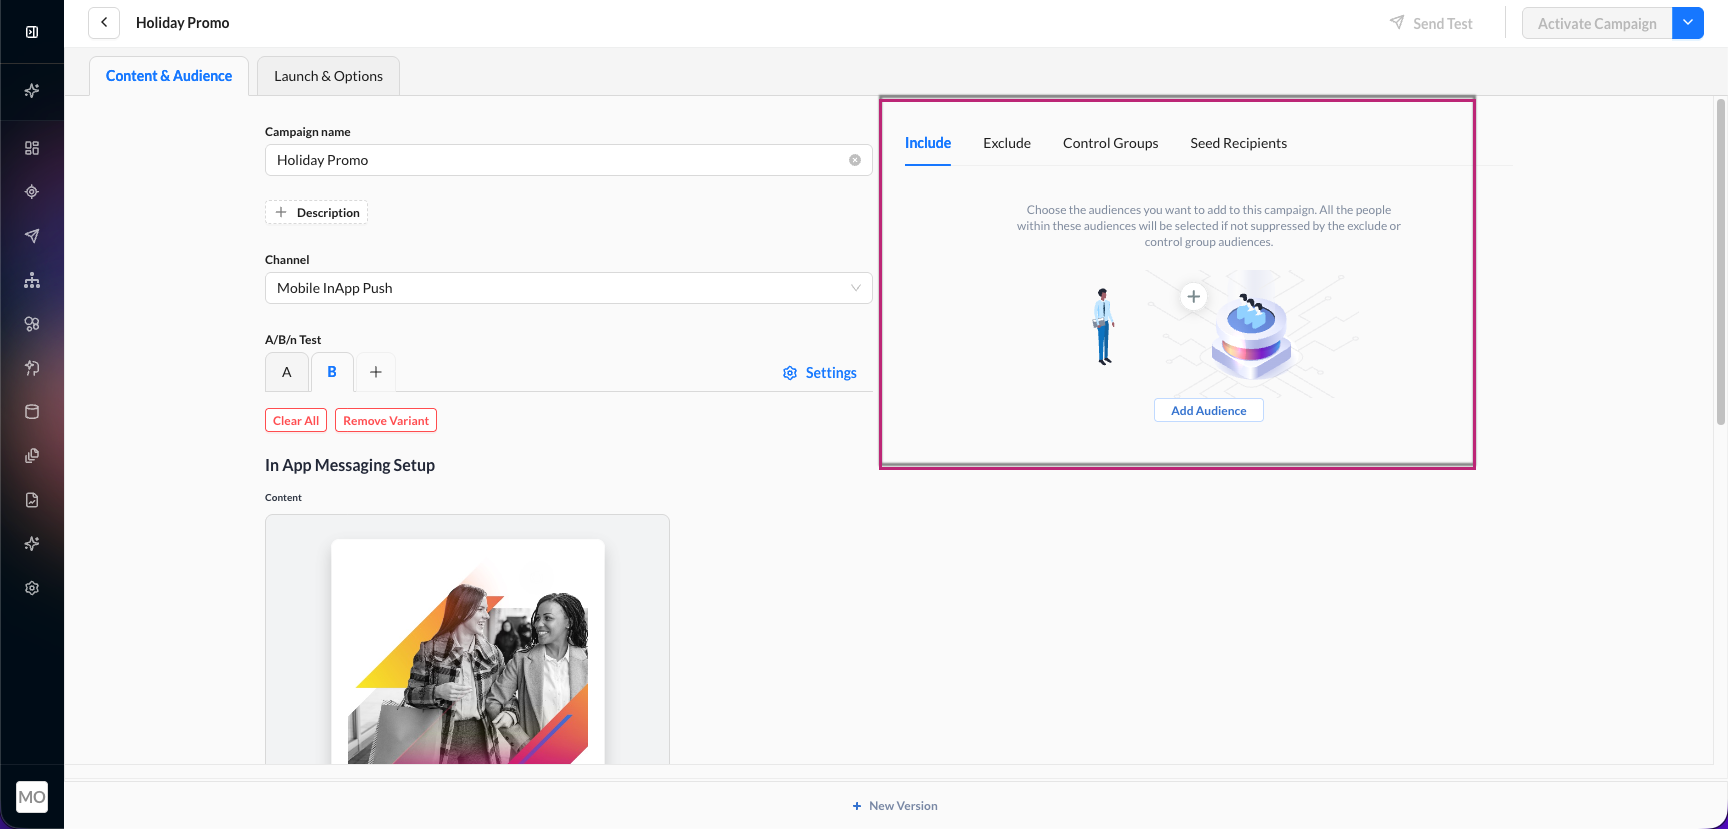Open the Channel dropdown

pyautogui.click(x=568, y=288)
